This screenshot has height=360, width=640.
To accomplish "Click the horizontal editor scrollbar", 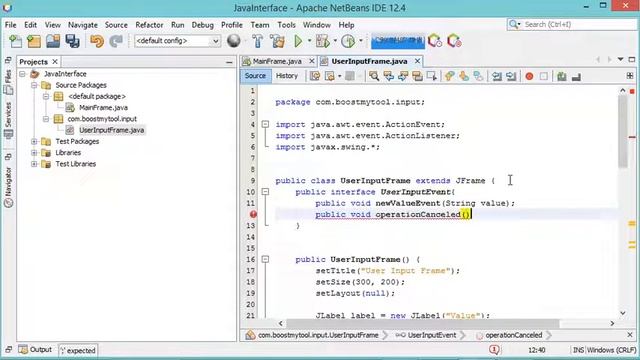I will [x=422, y=323].
